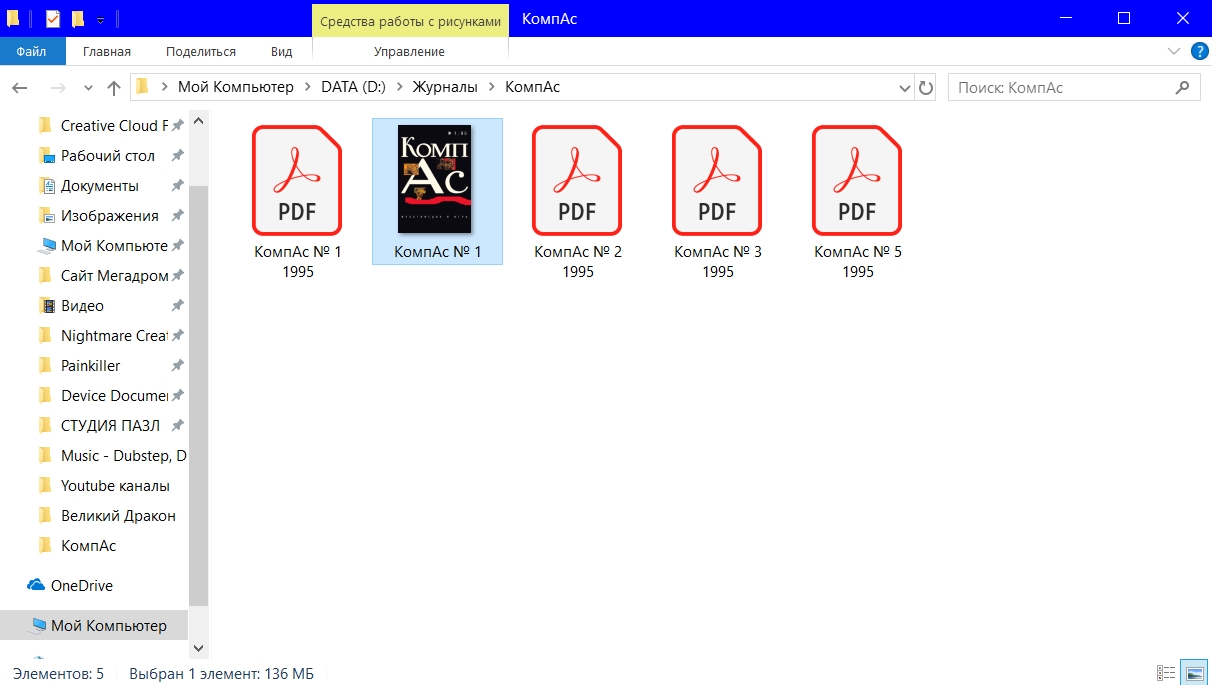The height and width of the screenshot is (685, 1212).
Task: Navigate to DATA (D:) in address bar
Action: [x=354, y=87]
